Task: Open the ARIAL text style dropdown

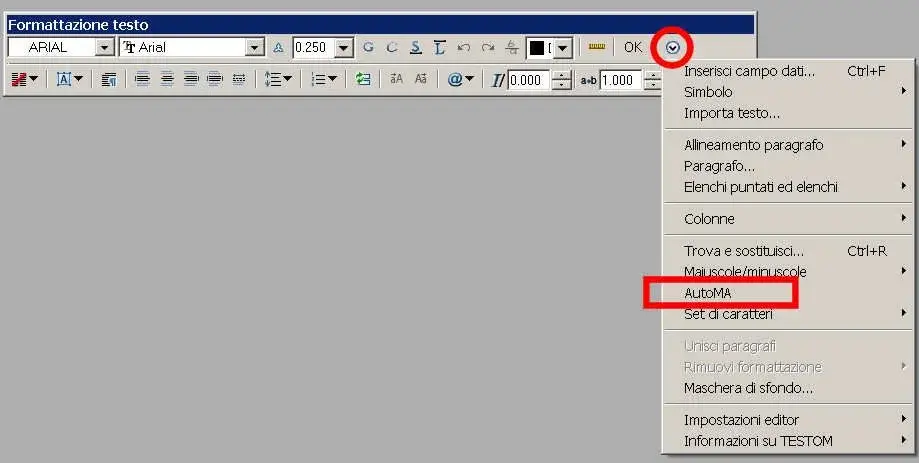Action: pyautogui.click(x=104, y=47)
